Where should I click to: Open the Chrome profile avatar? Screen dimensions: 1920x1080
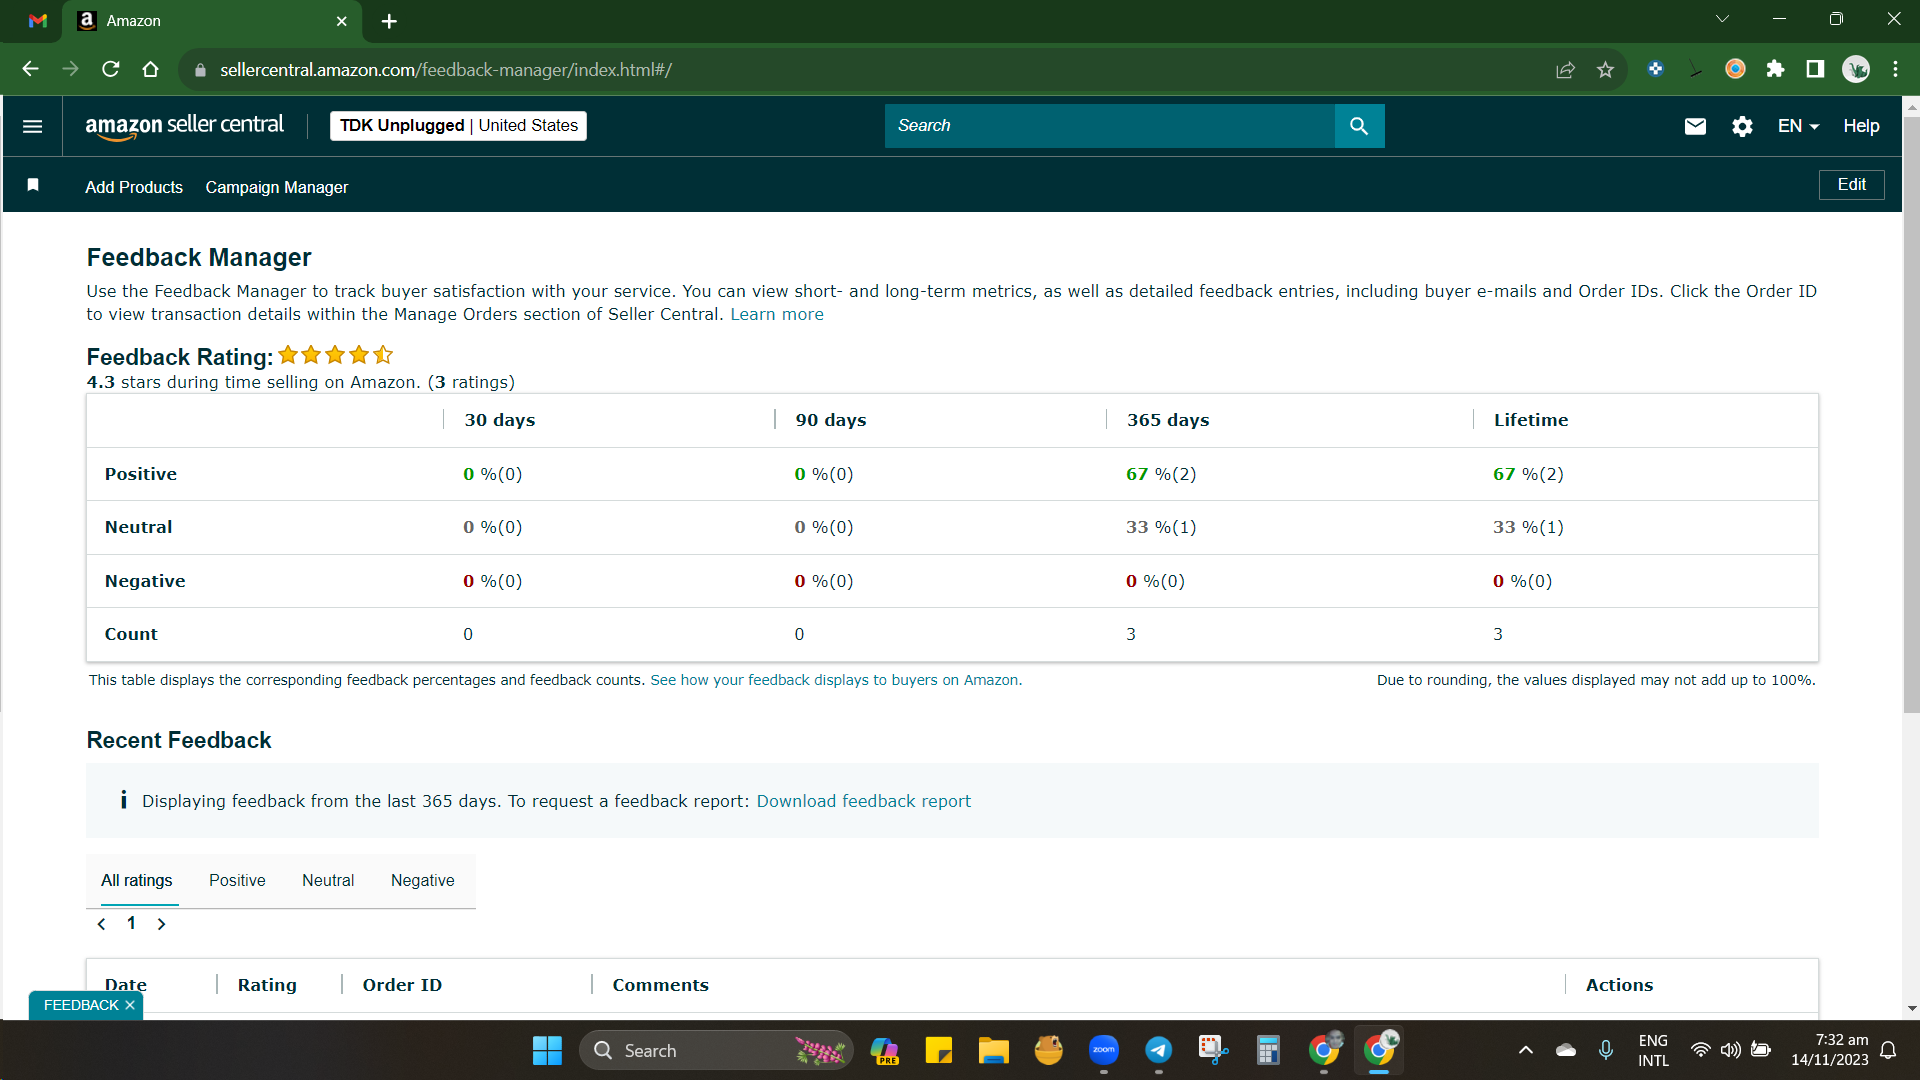click(1856, 69)
